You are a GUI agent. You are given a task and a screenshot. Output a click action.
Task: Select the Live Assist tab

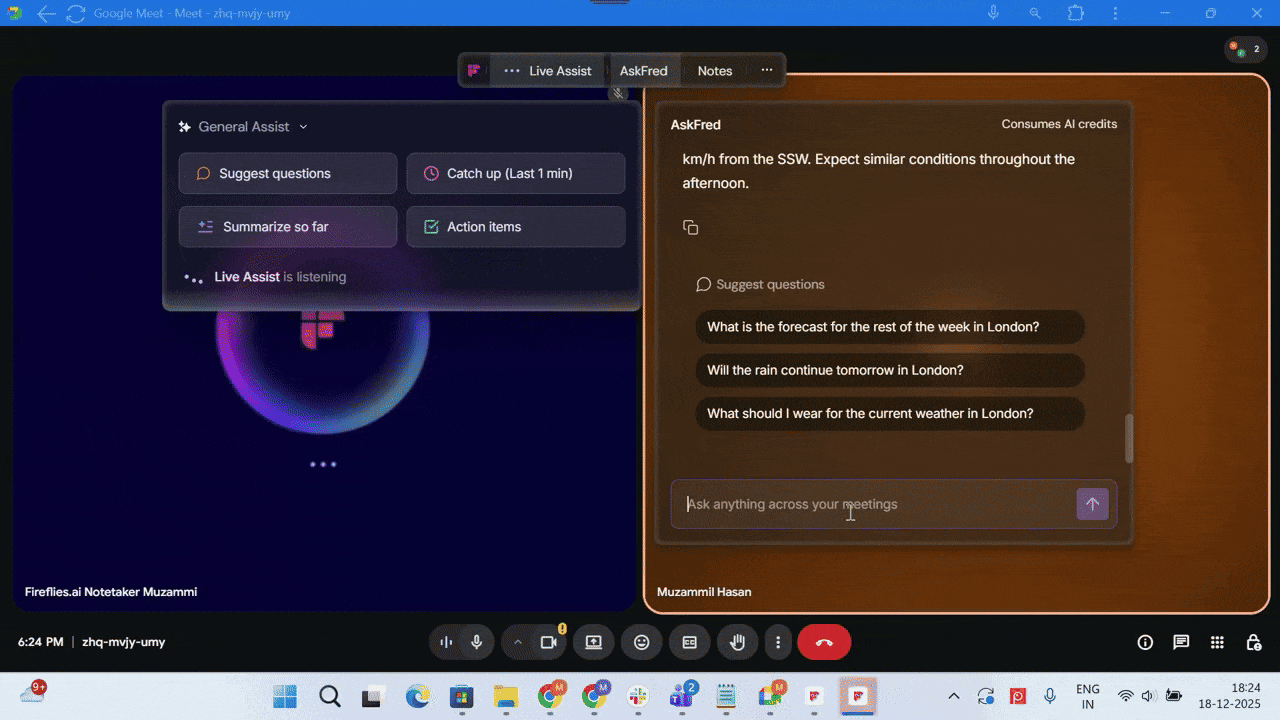click(x=560, y=70)
